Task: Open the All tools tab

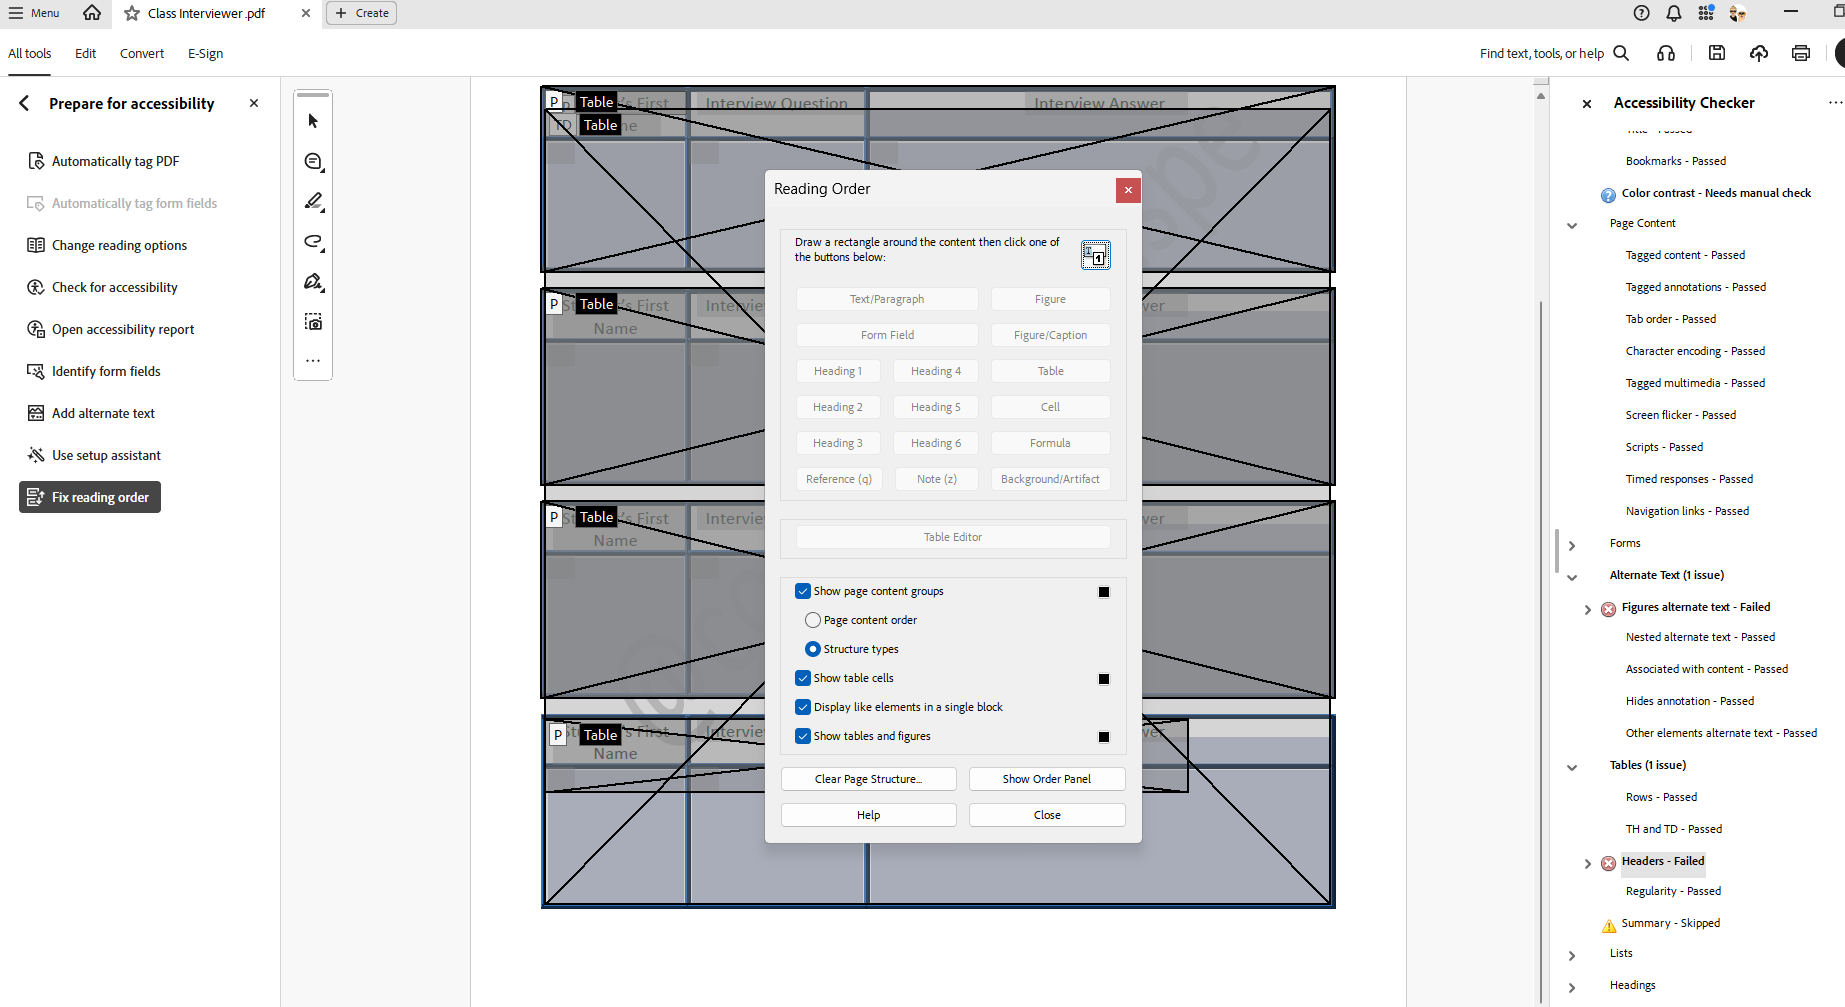Action: pos(30,53)
